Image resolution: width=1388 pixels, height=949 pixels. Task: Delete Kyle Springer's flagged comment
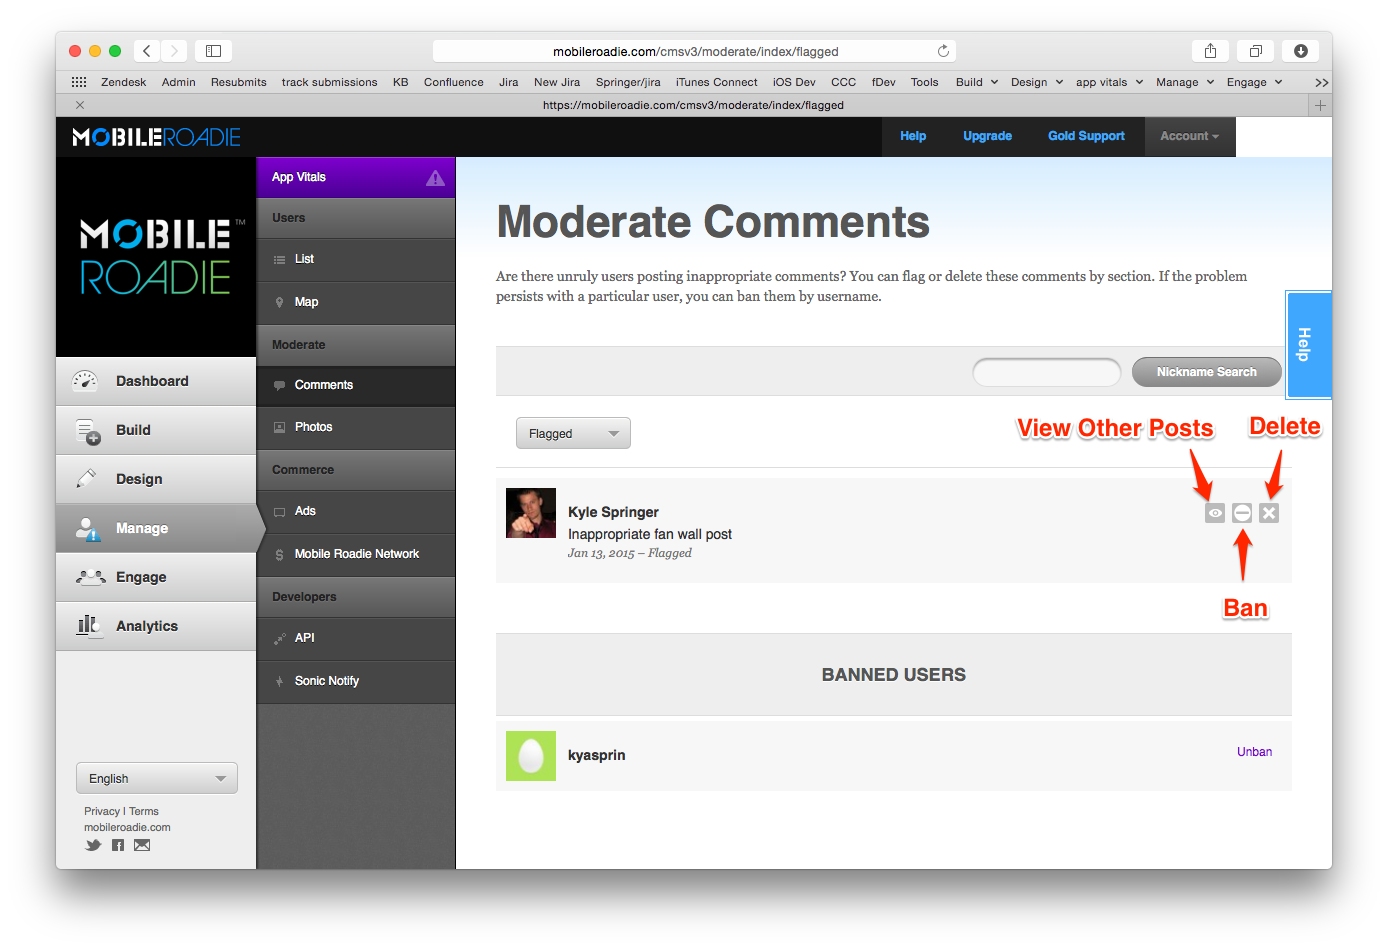point(1269,513)
